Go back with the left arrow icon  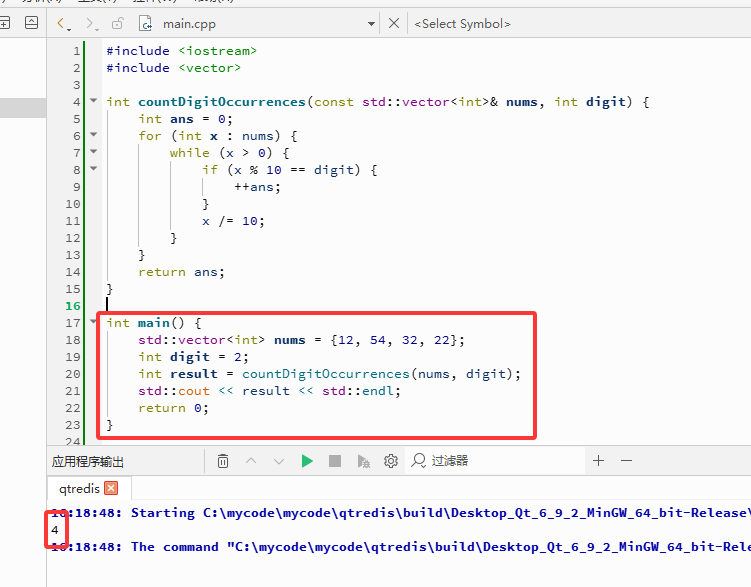63,23
